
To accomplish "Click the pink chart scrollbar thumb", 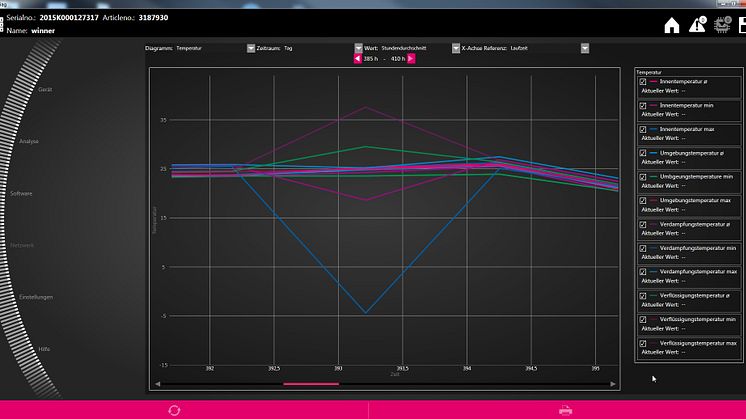I will [x=311, y=384].
